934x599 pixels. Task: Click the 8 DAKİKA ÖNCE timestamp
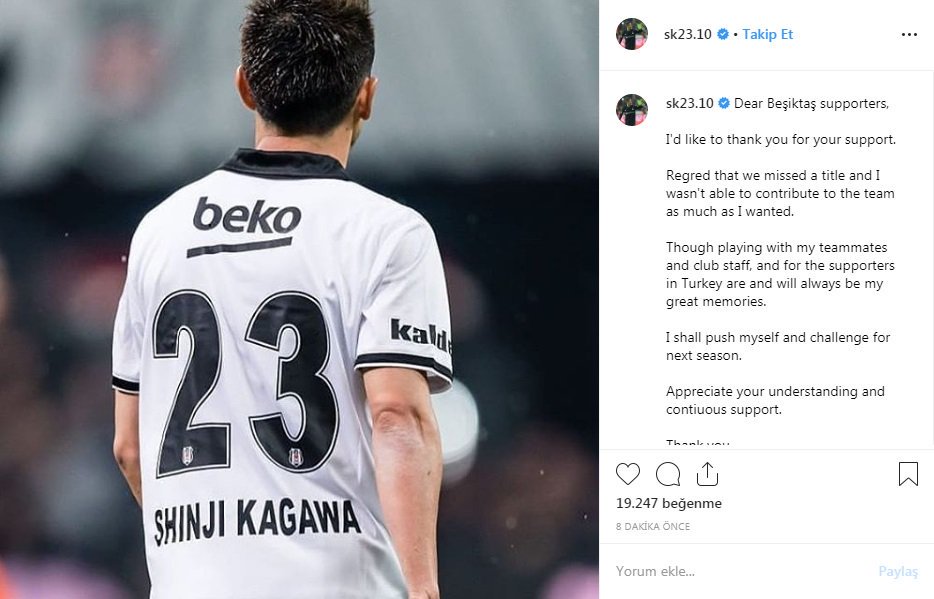click(653, 526)
